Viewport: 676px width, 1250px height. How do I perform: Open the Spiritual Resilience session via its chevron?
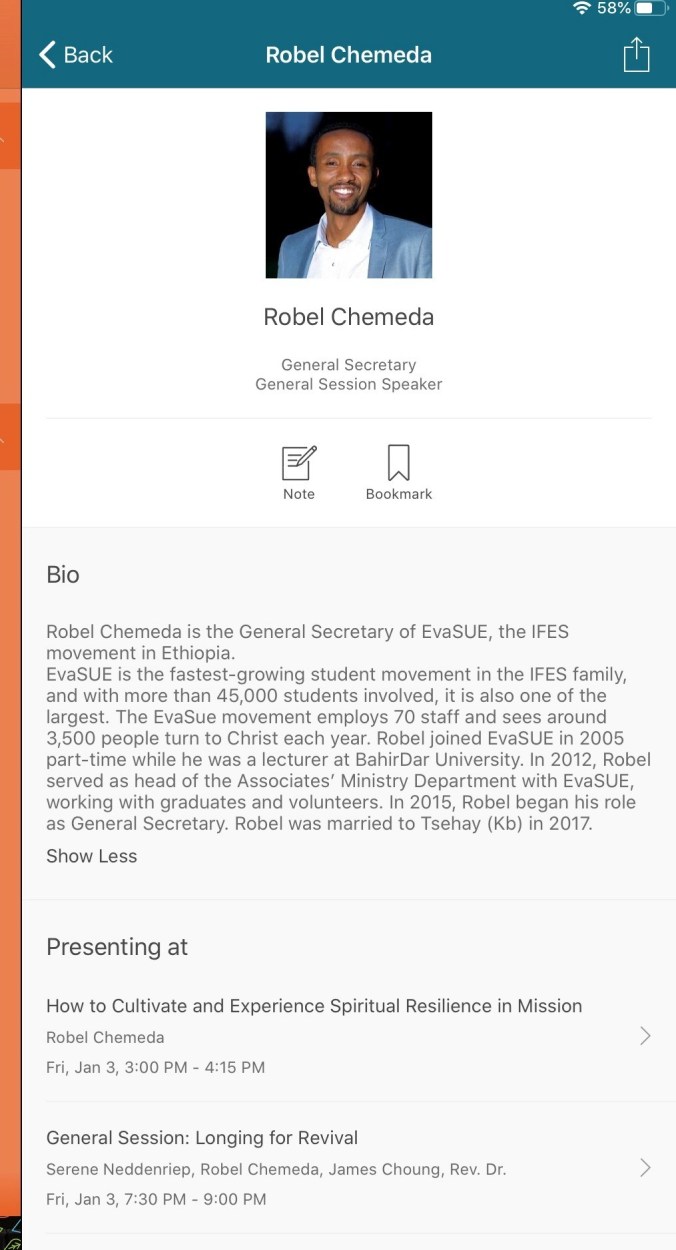[645, 1036]
